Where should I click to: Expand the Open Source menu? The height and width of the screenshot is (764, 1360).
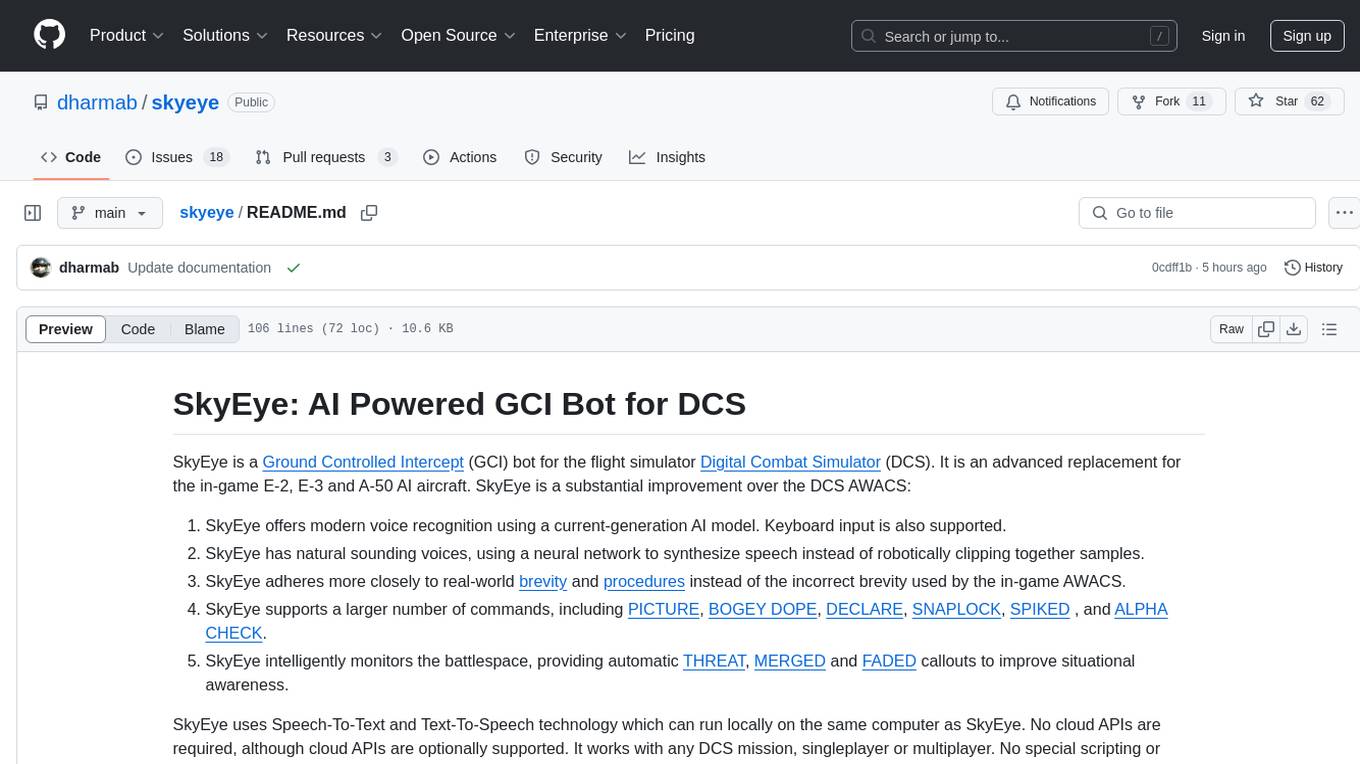[458, 35]
